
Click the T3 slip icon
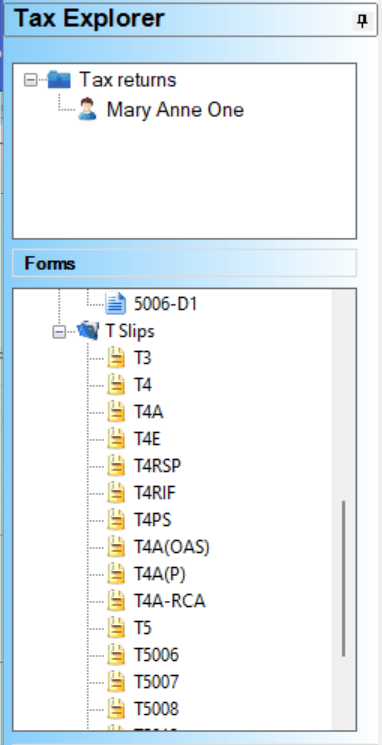(x=116, y=358)
